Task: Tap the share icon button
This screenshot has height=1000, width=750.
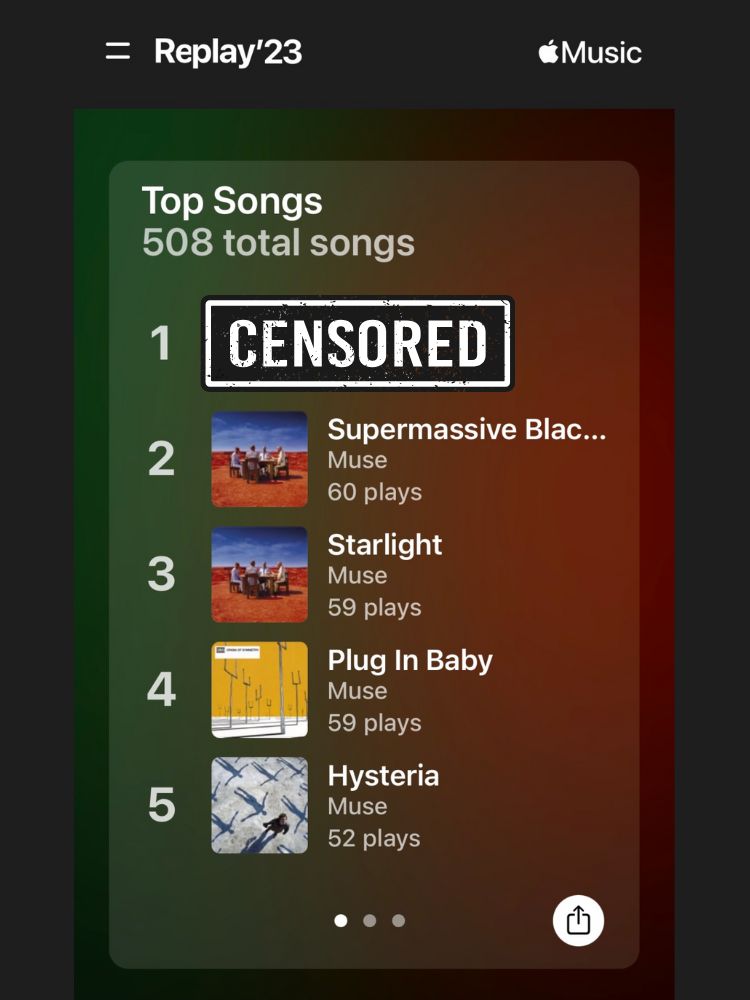Action: point(578,920)
